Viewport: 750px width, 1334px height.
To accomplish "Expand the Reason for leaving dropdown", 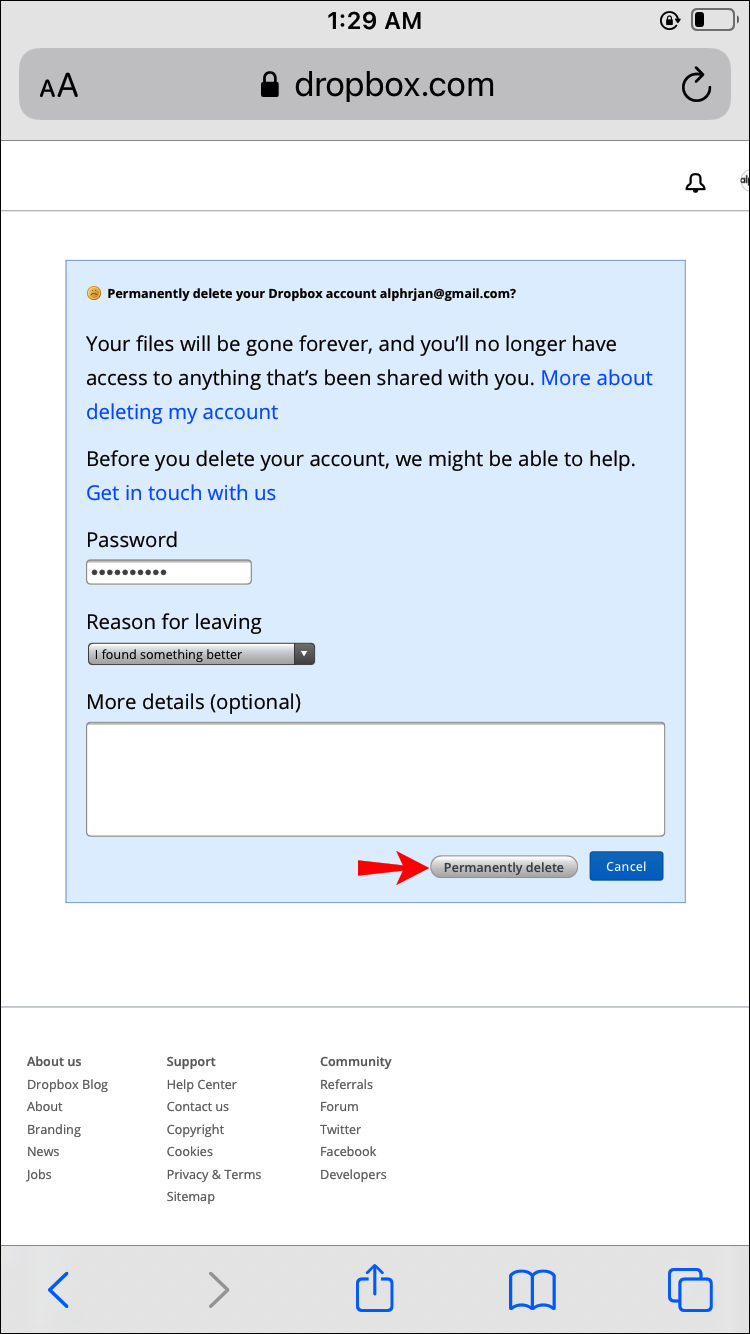I will [x=201, y=655].
